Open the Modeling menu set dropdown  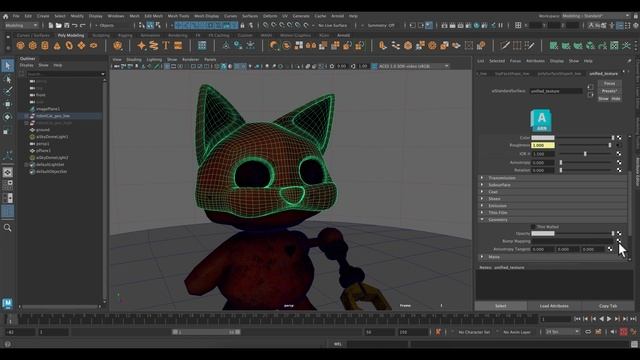pyautogui.click(x=21, y=25)
